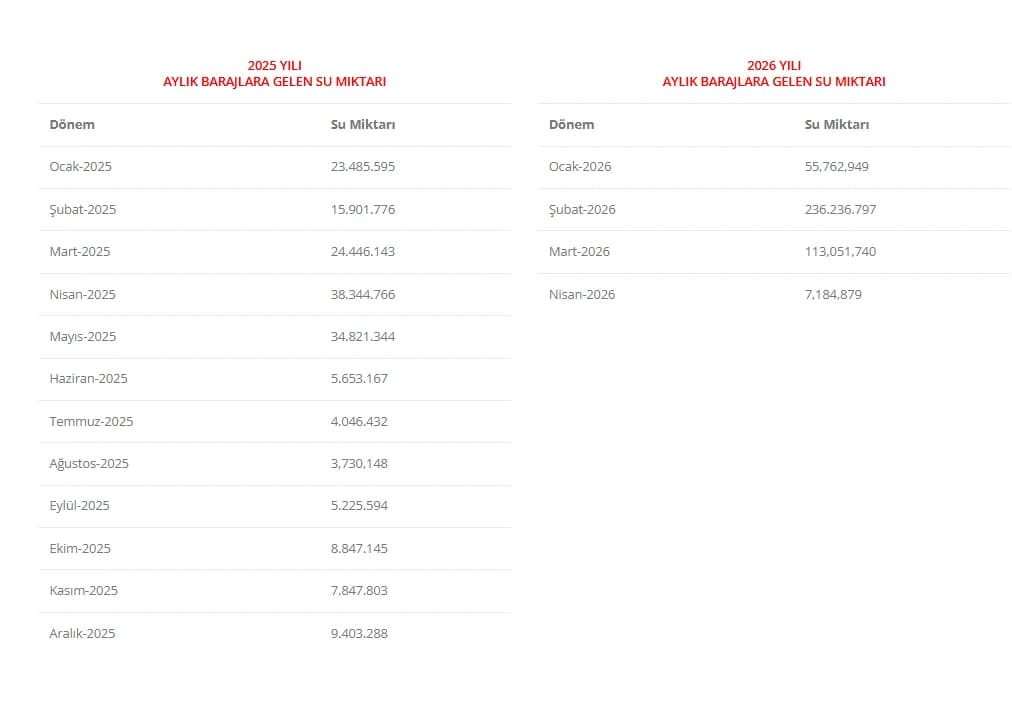Screen dimensions: 1012x701
Task: Click the 2026 YILI table heading
Action: click(x=774, y=74)
